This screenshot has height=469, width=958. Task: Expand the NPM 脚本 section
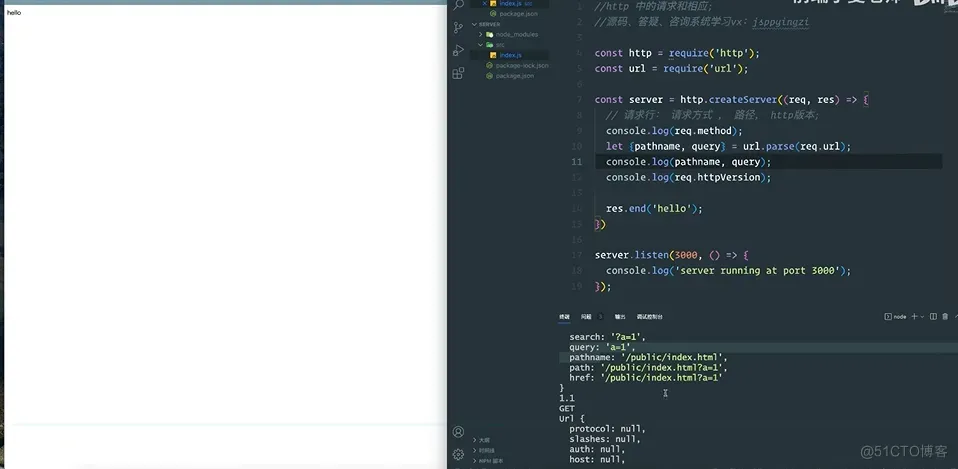click(x=488, y=460)
